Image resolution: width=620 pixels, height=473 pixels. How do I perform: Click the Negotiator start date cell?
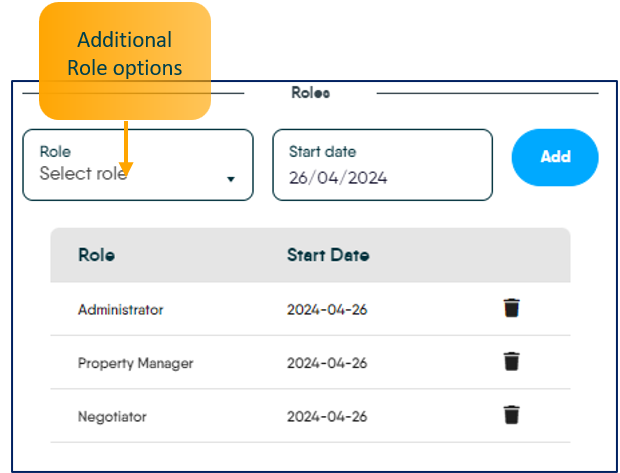click(x=327, y=416)
